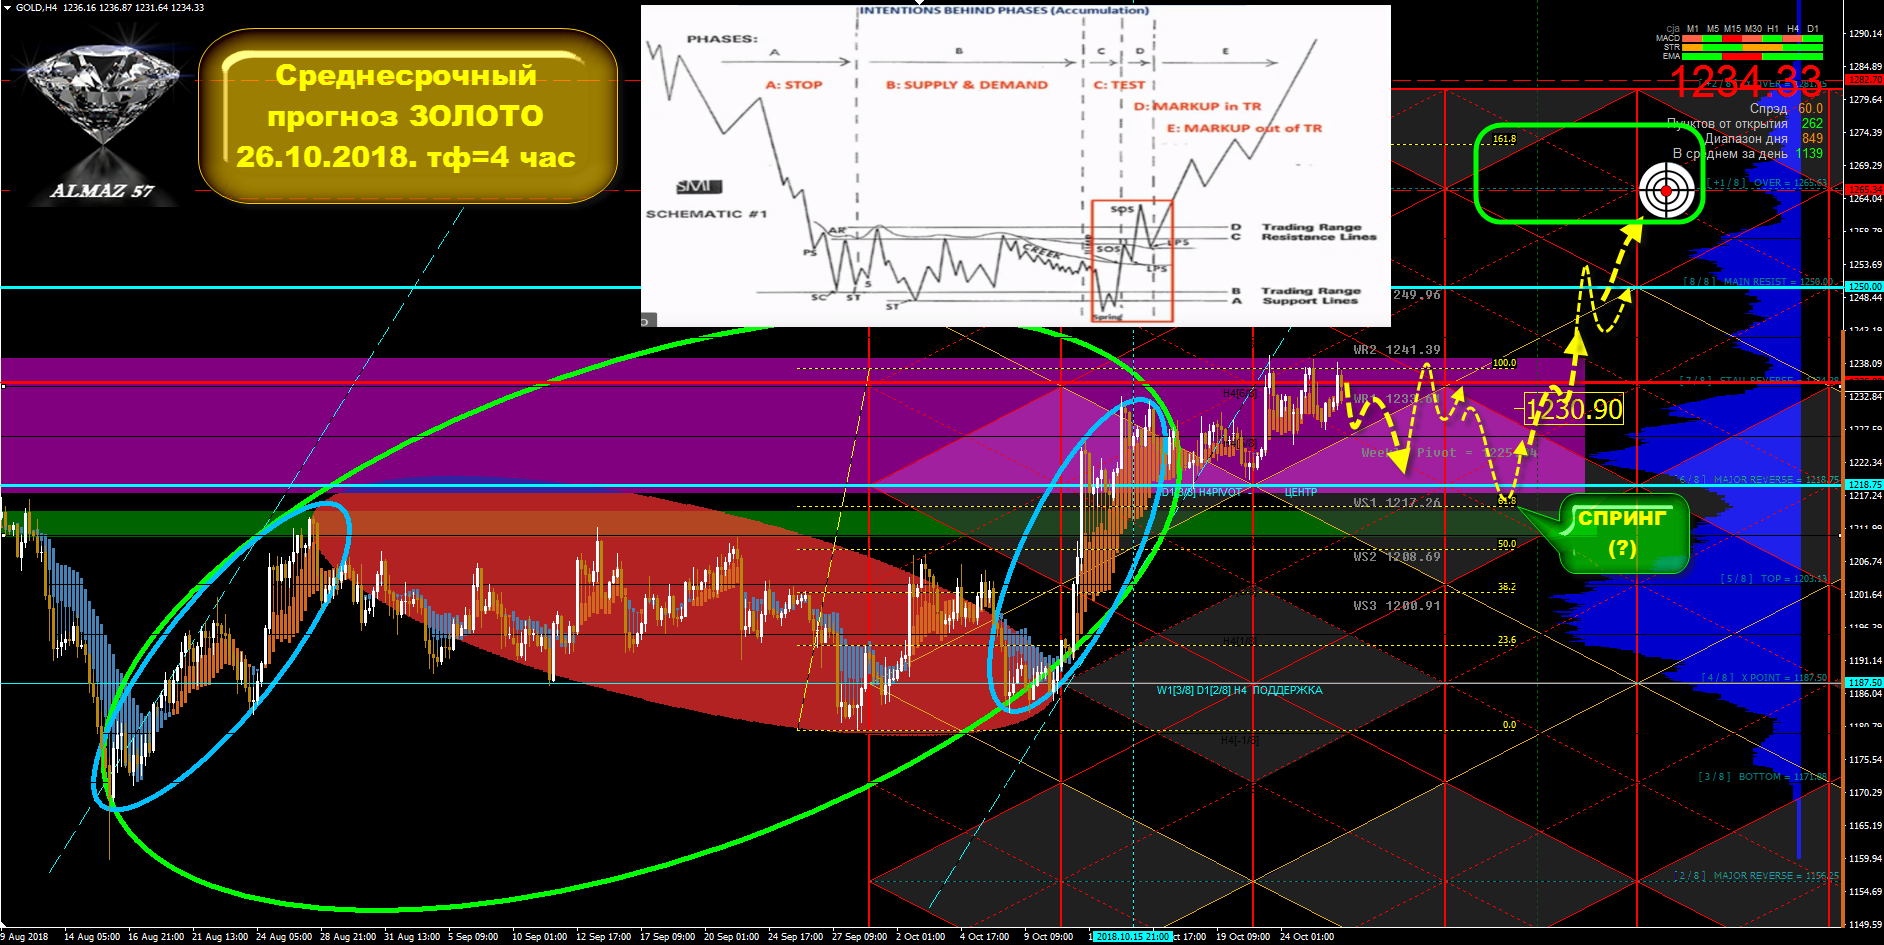Viewport: 1884px width, 945px height.
Task: Click the bullseye target icon
Action: tap(1666, 189)
